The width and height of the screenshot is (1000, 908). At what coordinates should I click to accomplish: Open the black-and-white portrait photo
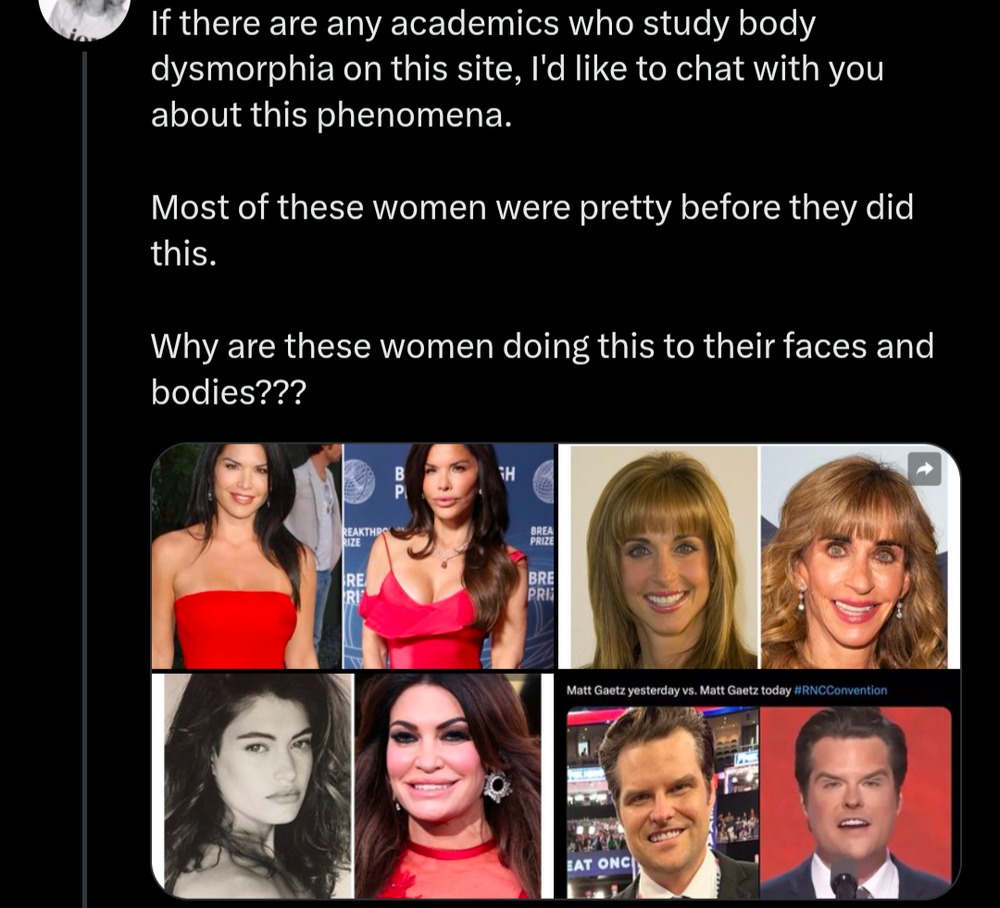pos(258,786)
